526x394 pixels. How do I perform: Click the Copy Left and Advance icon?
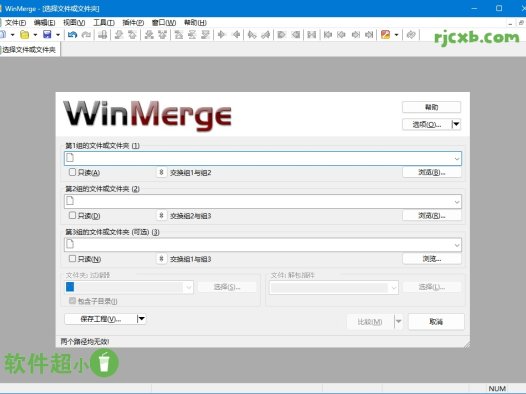tap(266, 35)
